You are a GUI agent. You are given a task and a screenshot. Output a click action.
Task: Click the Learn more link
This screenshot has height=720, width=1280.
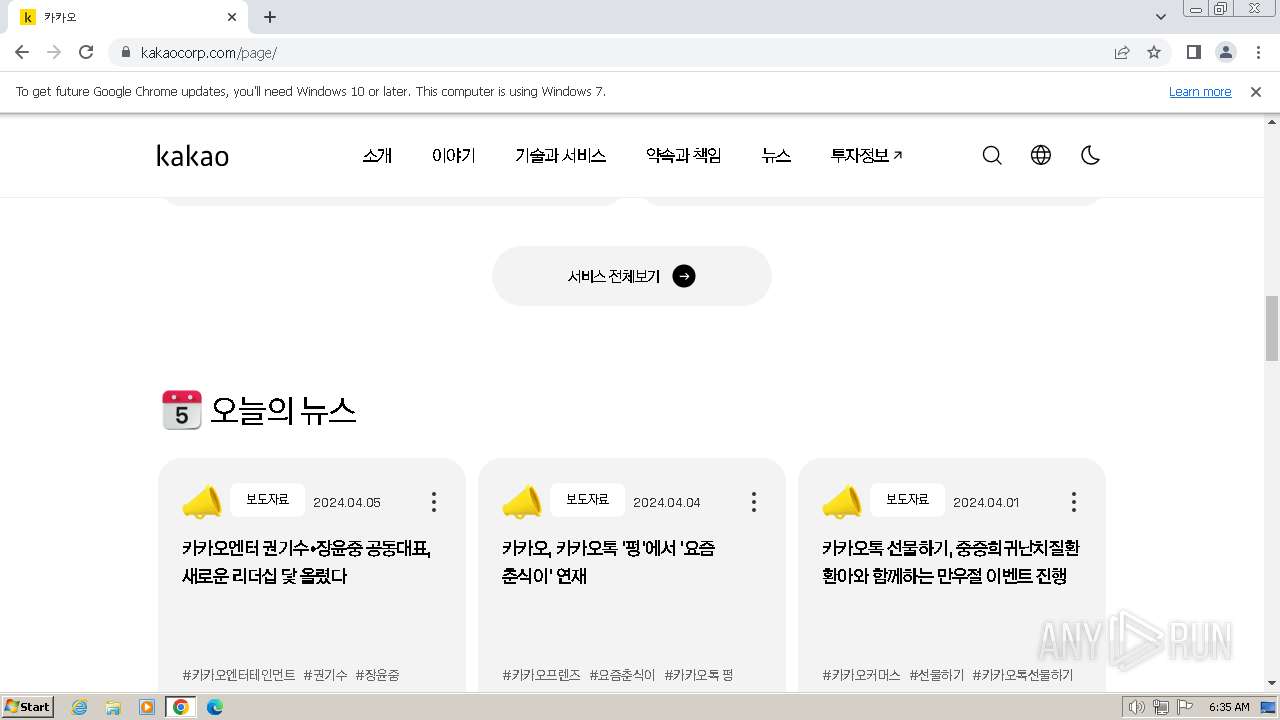1200,91
